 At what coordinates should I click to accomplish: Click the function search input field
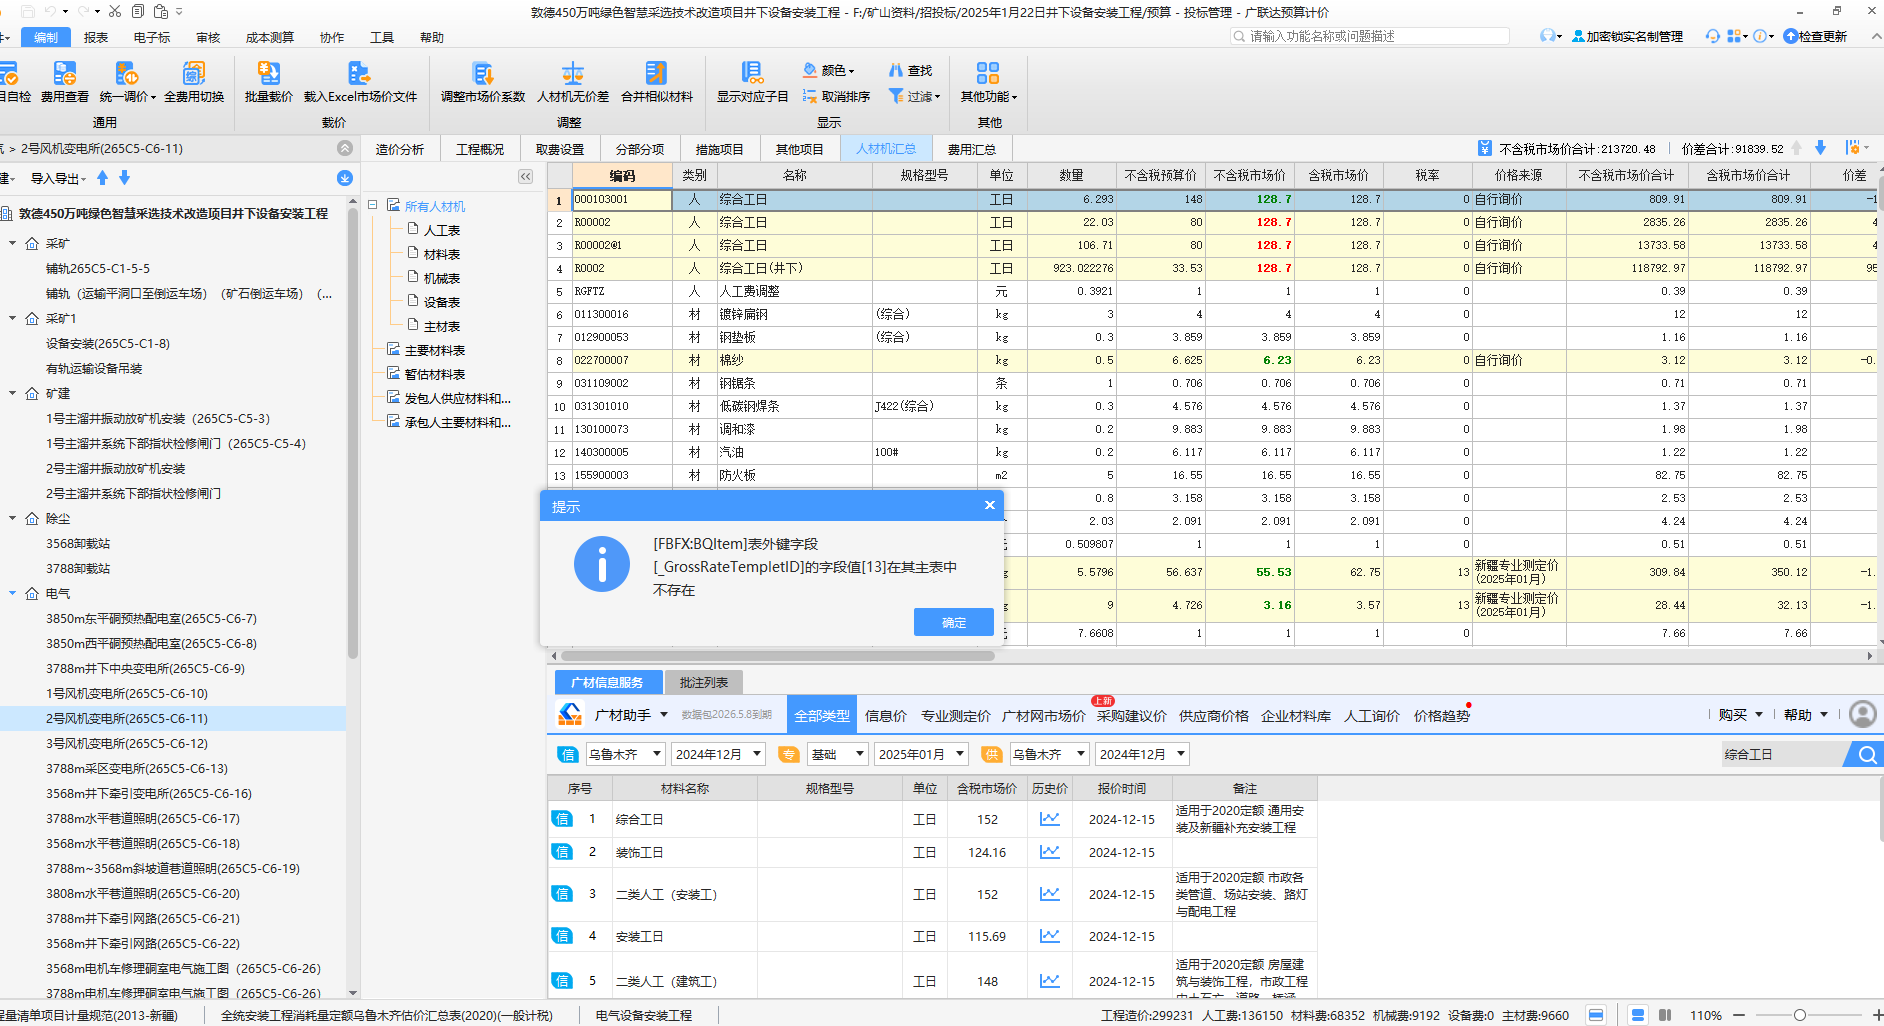(1370, 36)
